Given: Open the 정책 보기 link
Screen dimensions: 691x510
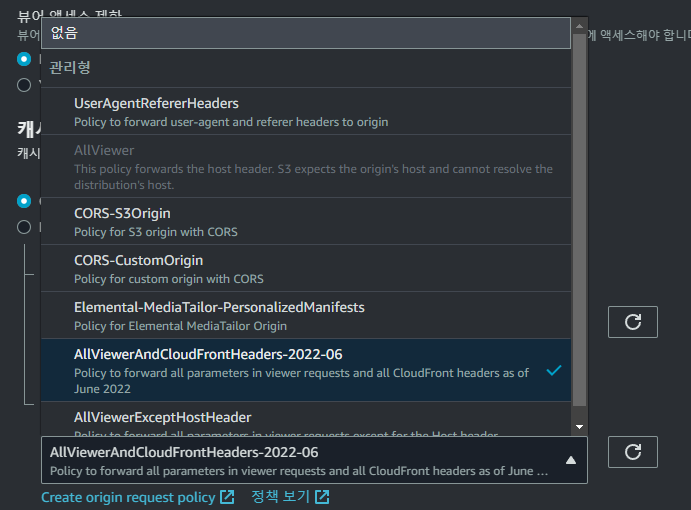Looking at the screenshot, I should (x=281, y=497).
